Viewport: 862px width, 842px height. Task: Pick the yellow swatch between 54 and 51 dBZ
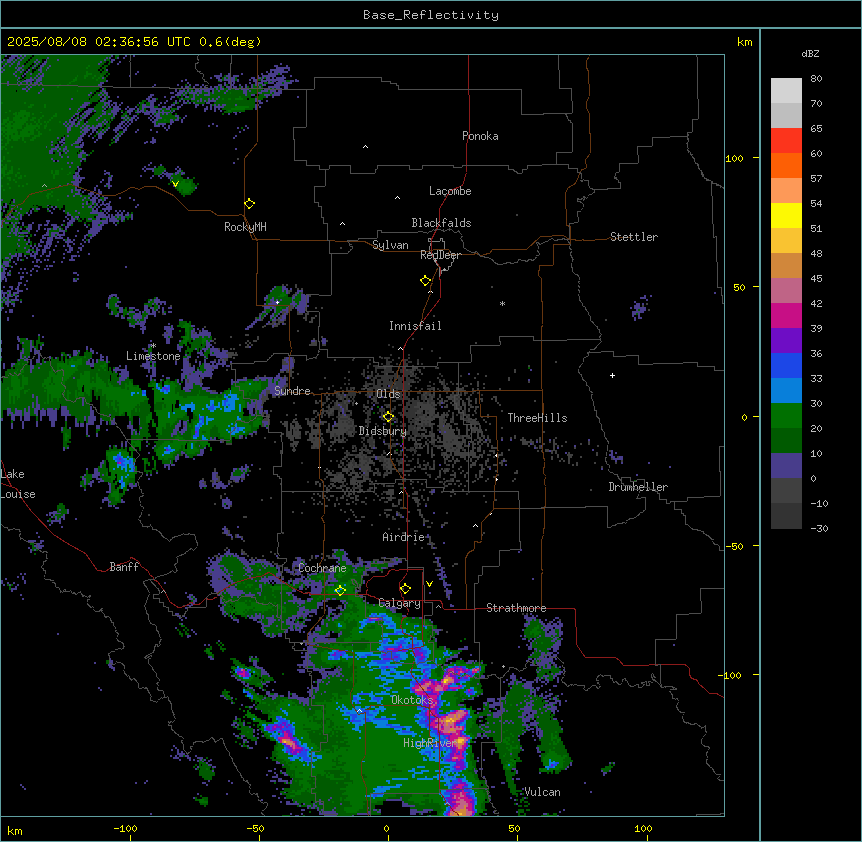click(x=786, y=215)
